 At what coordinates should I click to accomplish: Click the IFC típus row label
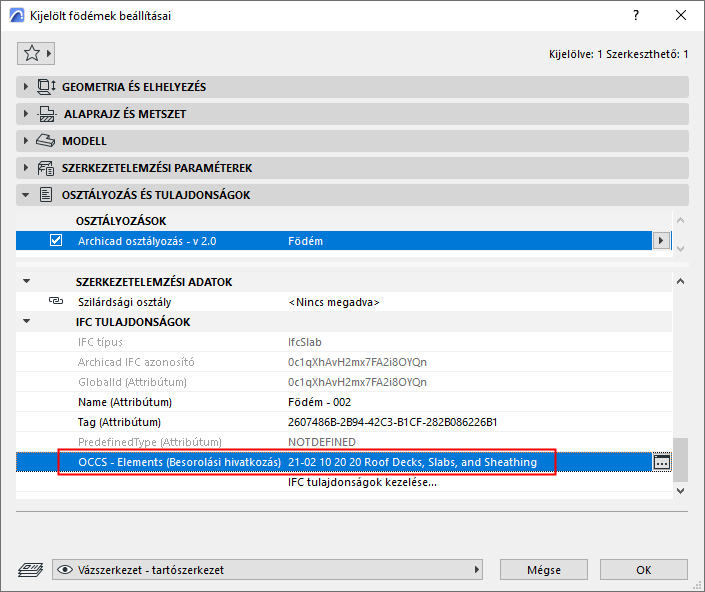[x=100, y=342]
